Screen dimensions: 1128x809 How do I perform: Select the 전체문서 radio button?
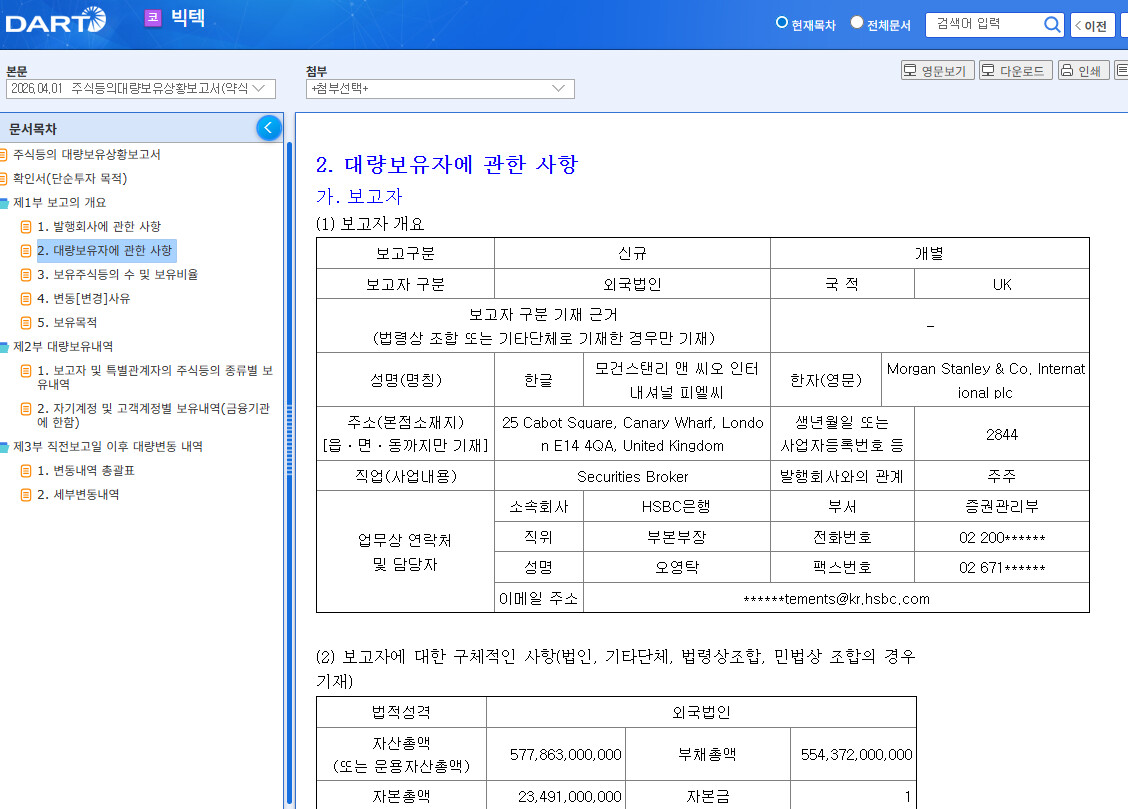click(x=857, y=23)
